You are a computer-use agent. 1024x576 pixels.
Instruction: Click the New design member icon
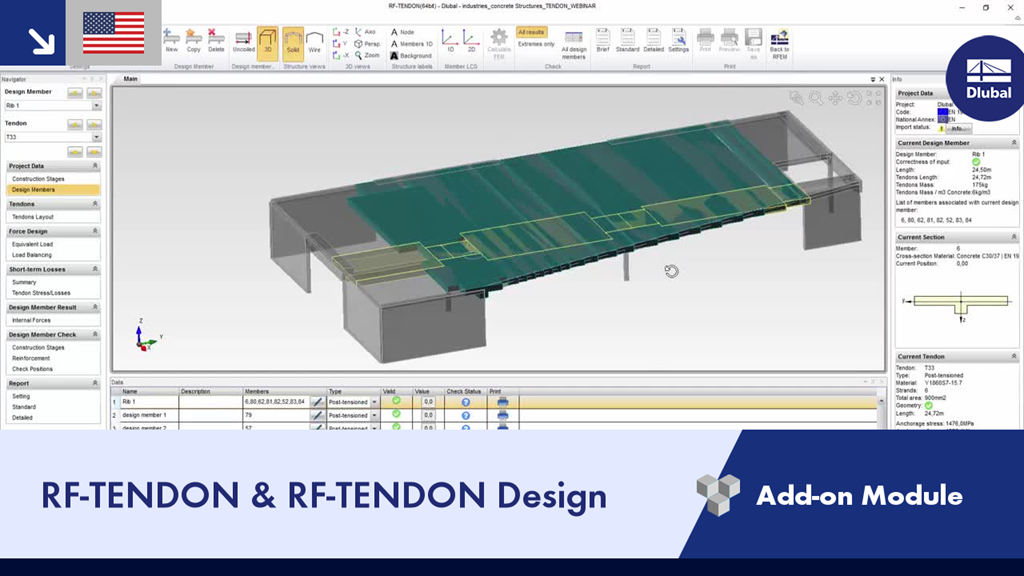click(x=171, y=40)
